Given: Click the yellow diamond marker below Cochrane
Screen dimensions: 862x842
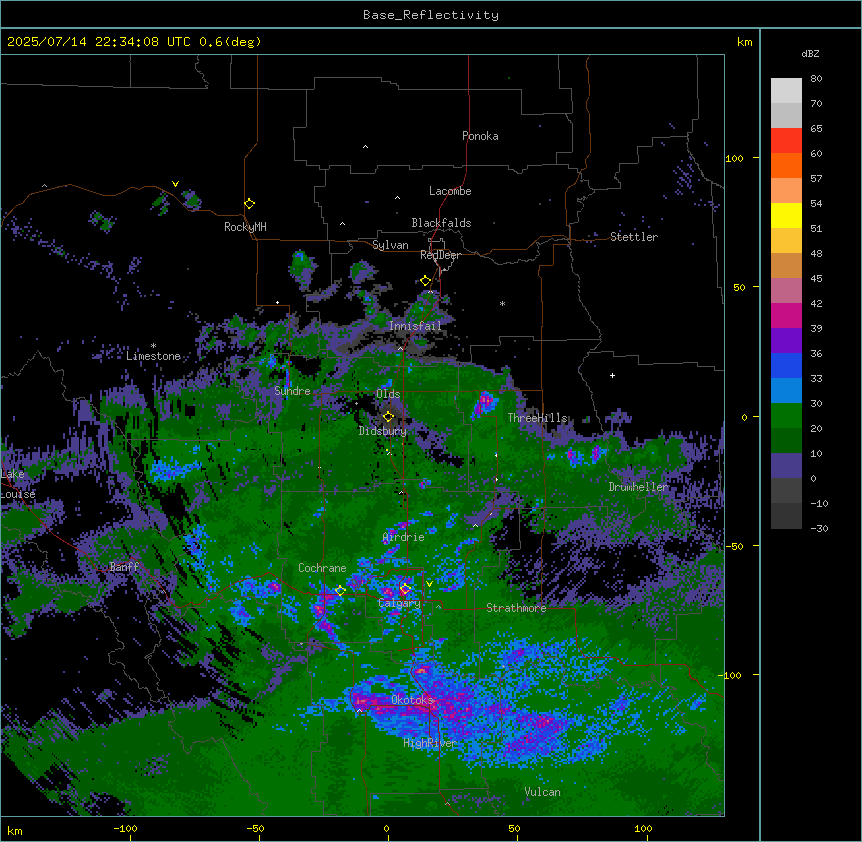Looking at the screenshot, I should pyautogui.click(x=340, y=591).
